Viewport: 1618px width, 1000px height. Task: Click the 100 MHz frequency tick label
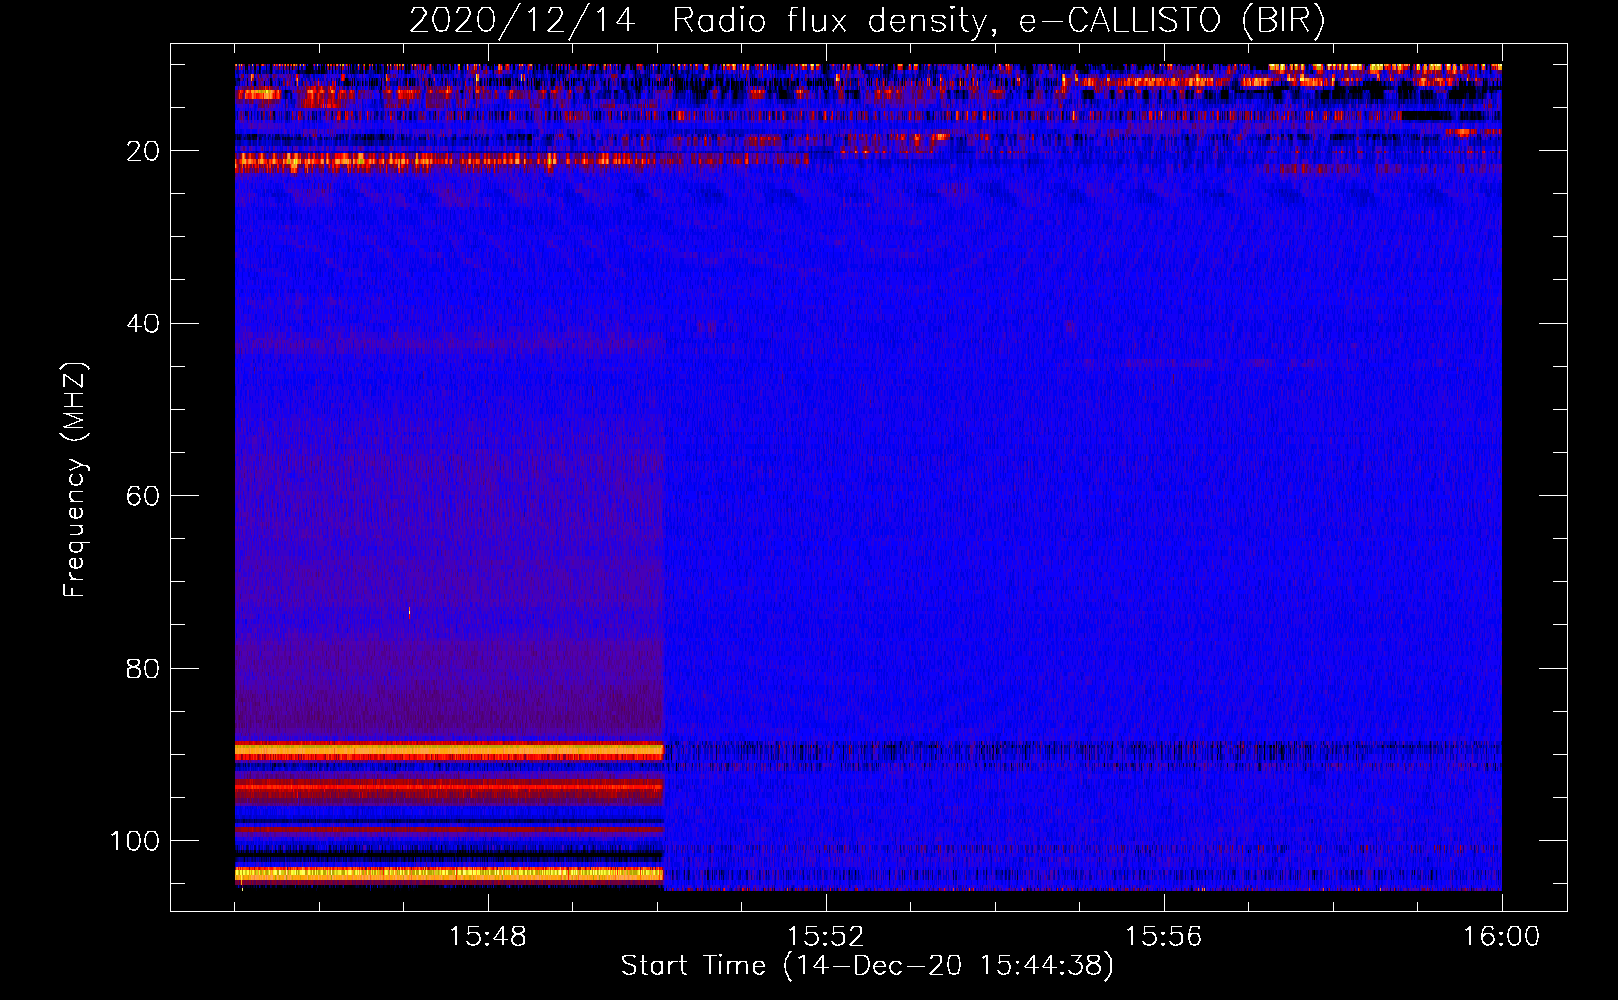135,841
